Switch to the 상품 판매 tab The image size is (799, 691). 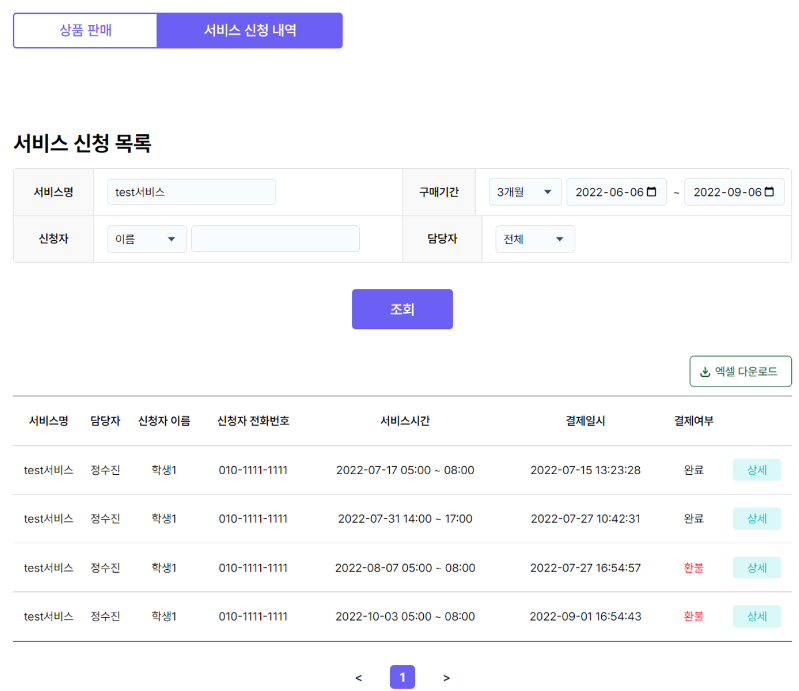click(86, 30)
